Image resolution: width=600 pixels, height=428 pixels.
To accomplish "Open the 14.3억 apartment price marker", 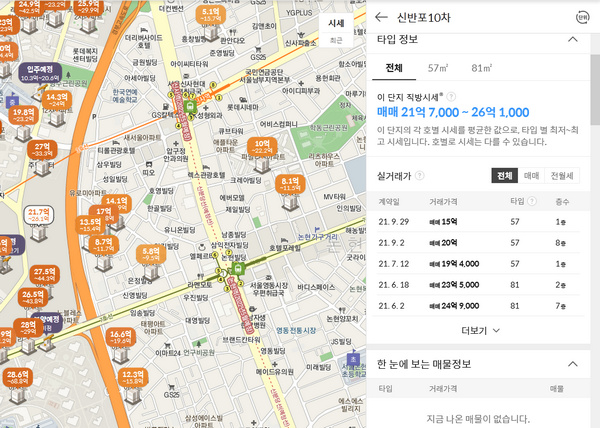I will (57, 100).
